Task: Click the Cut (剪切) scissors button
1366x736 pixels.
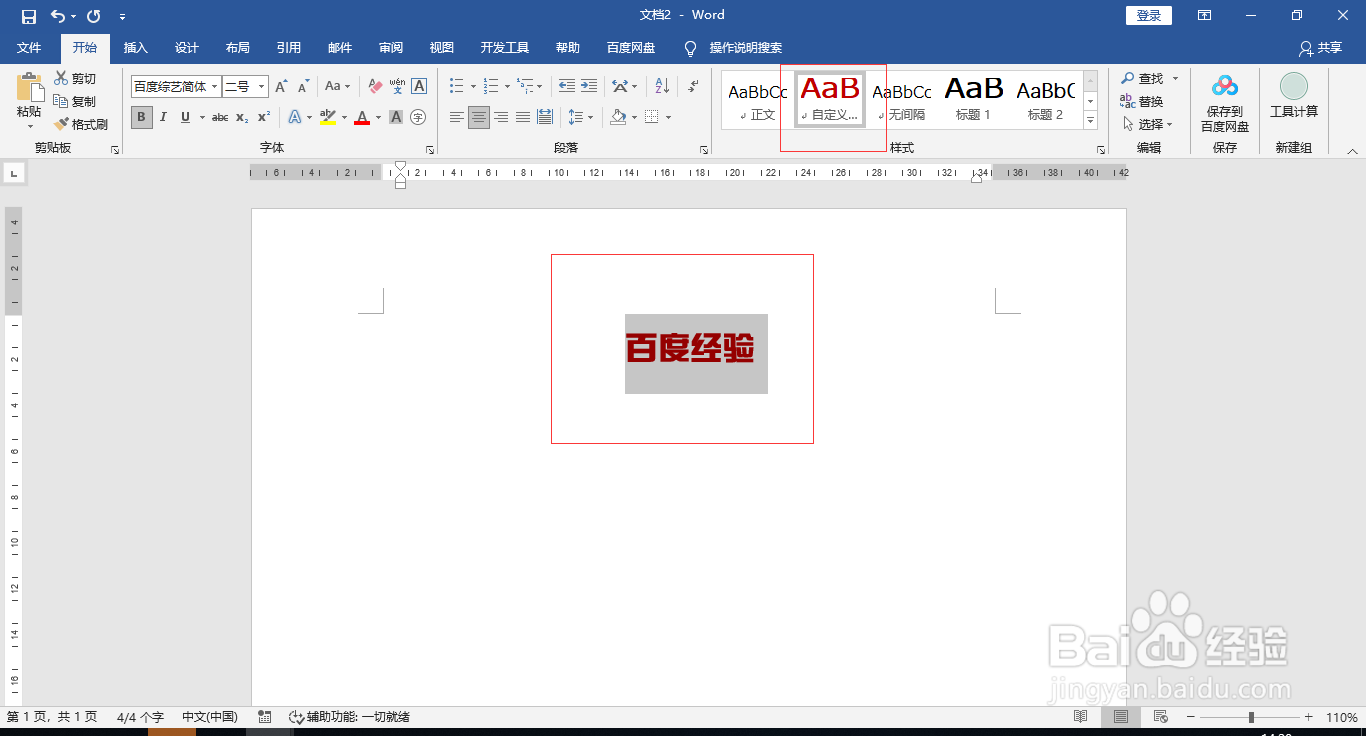Action: pos(76,79)
